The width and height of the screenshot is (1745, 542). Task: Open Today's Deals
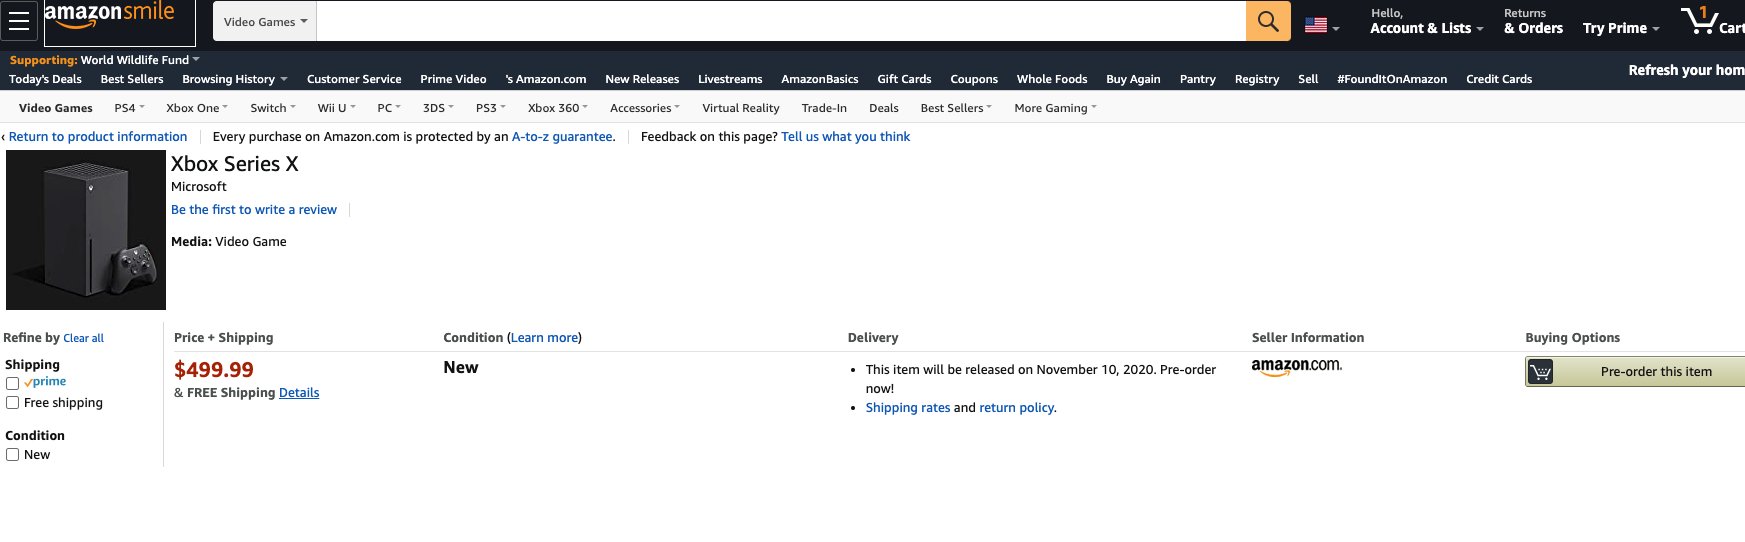point(45,79)
